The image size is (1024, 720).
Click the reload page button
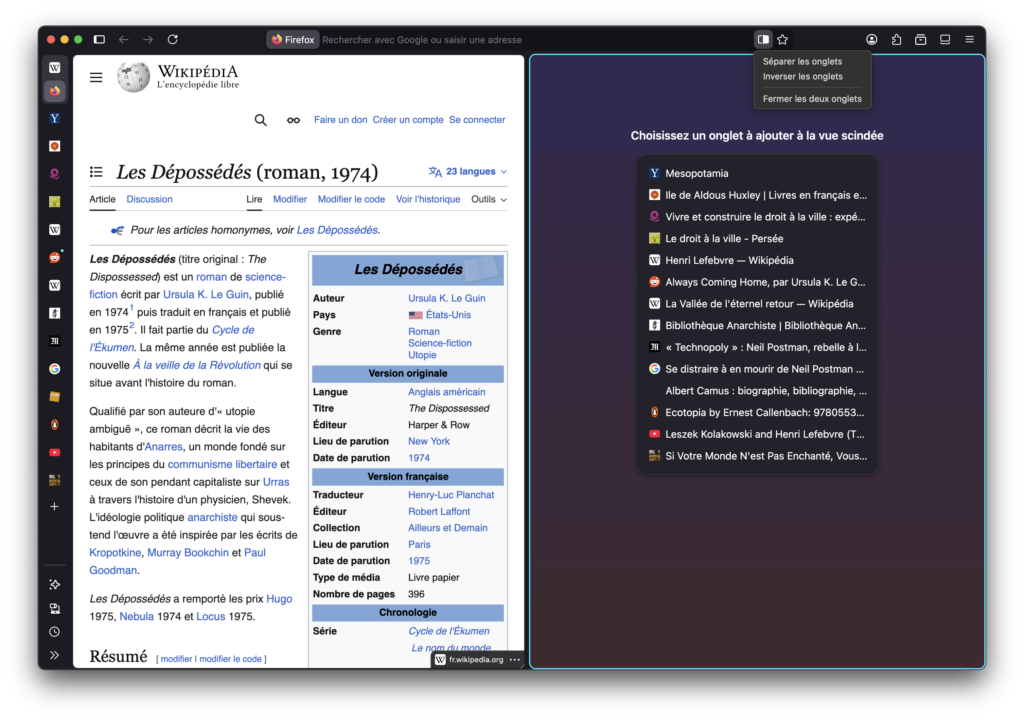172,40
